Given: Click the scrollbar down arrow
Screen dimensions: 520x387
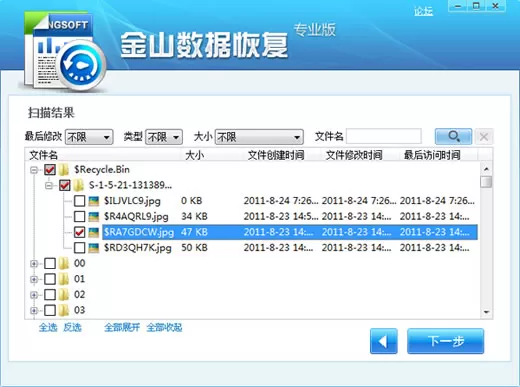Looking at the screenshot, I should (x=486, y=312).
